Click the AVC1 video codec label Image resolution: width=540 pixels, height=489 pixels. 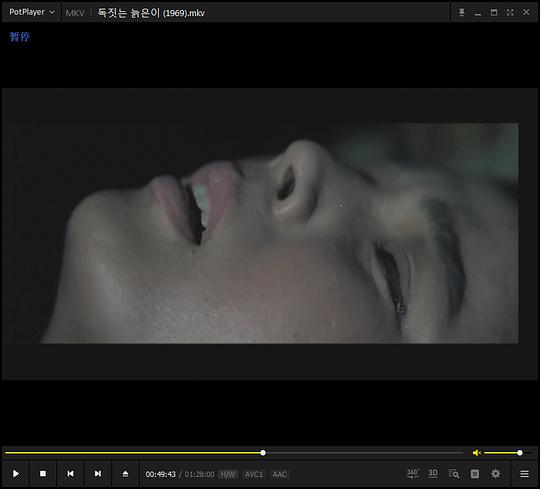(x=254, y=475)
